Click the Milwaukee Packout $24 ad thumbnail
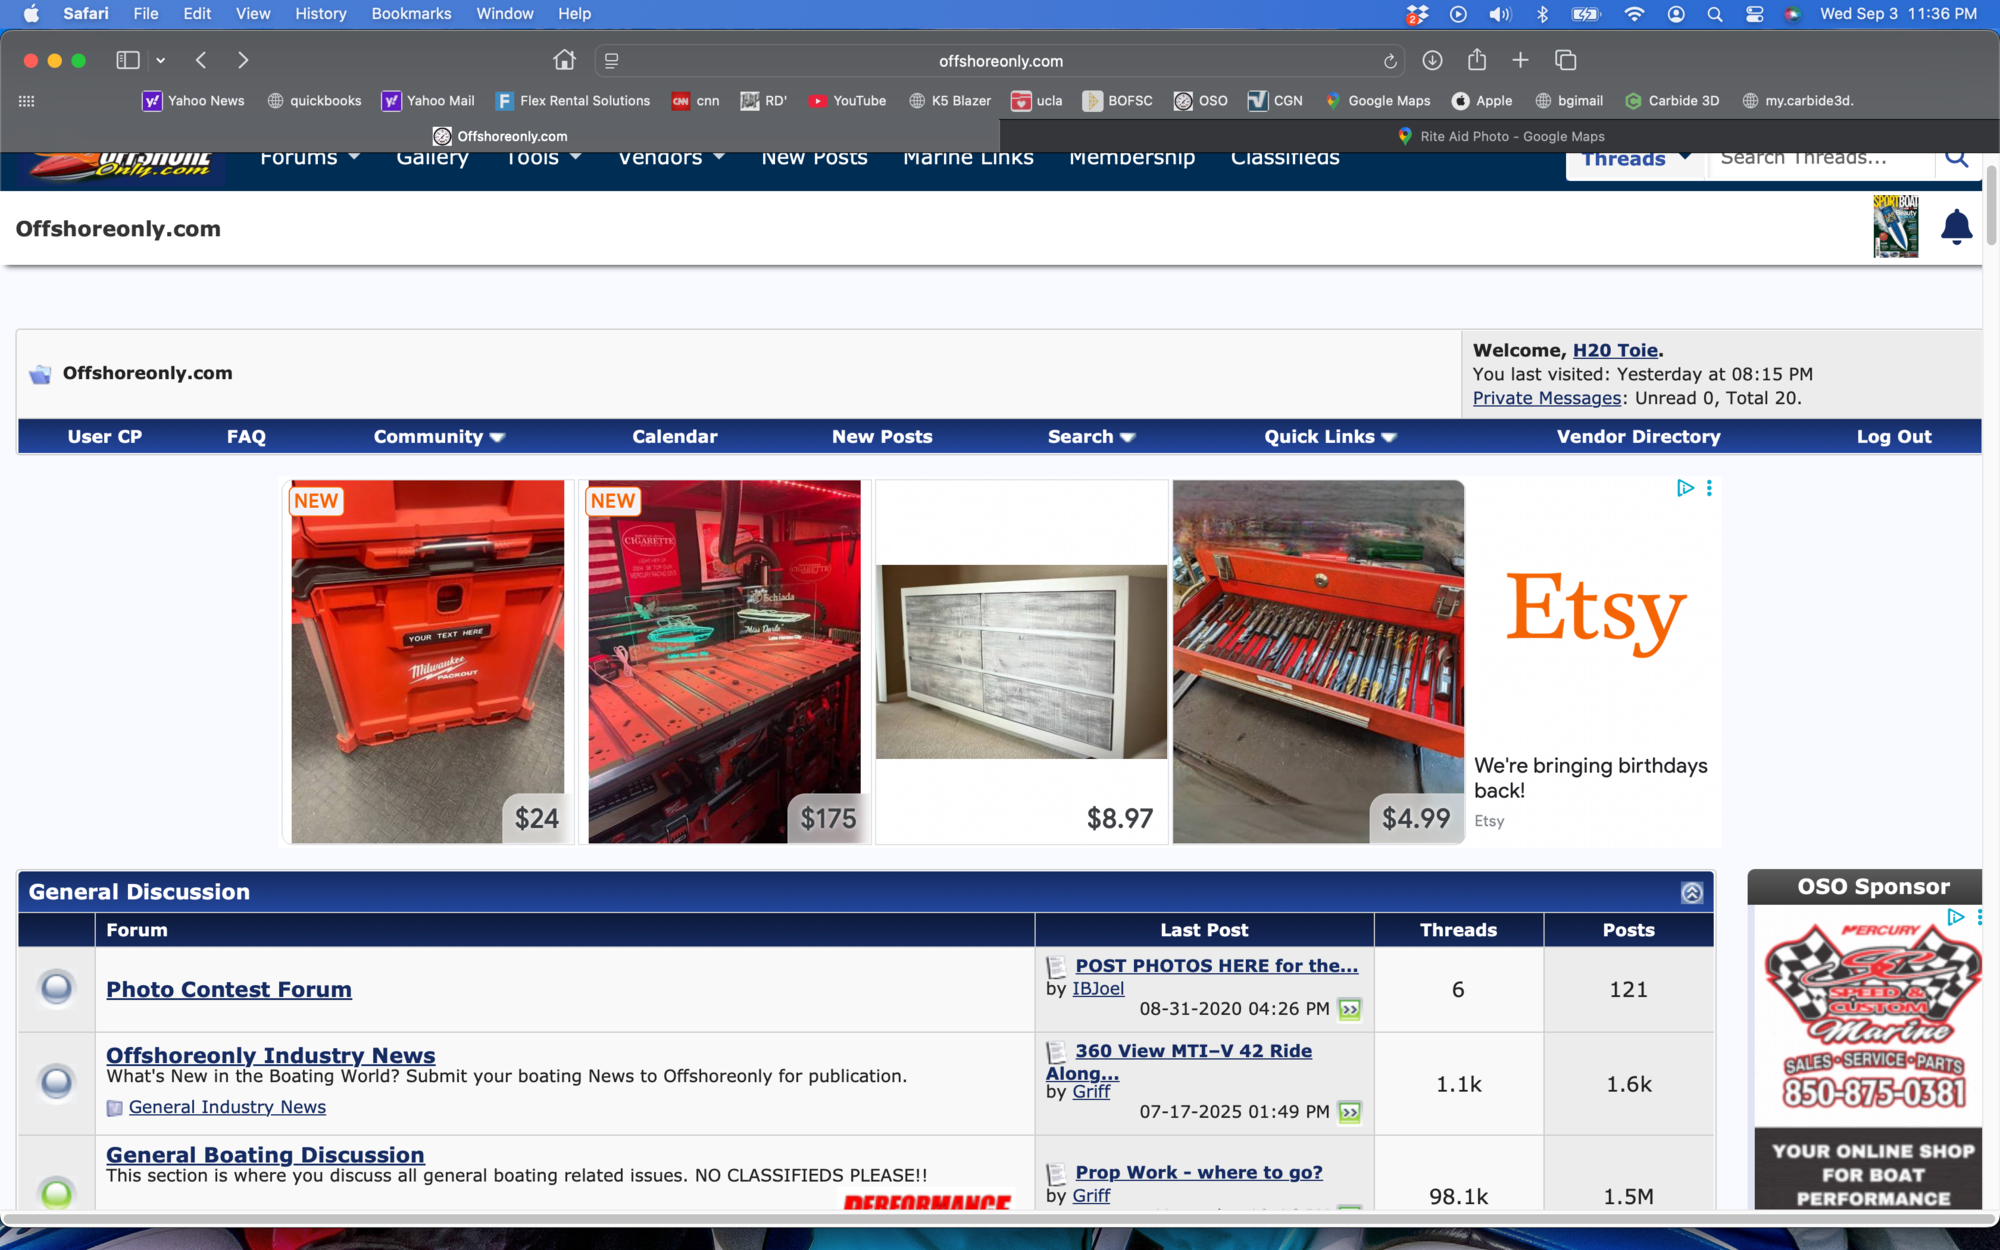Image resolution: width=2000 pixels, height=1250 pixels. pos(427,661)
